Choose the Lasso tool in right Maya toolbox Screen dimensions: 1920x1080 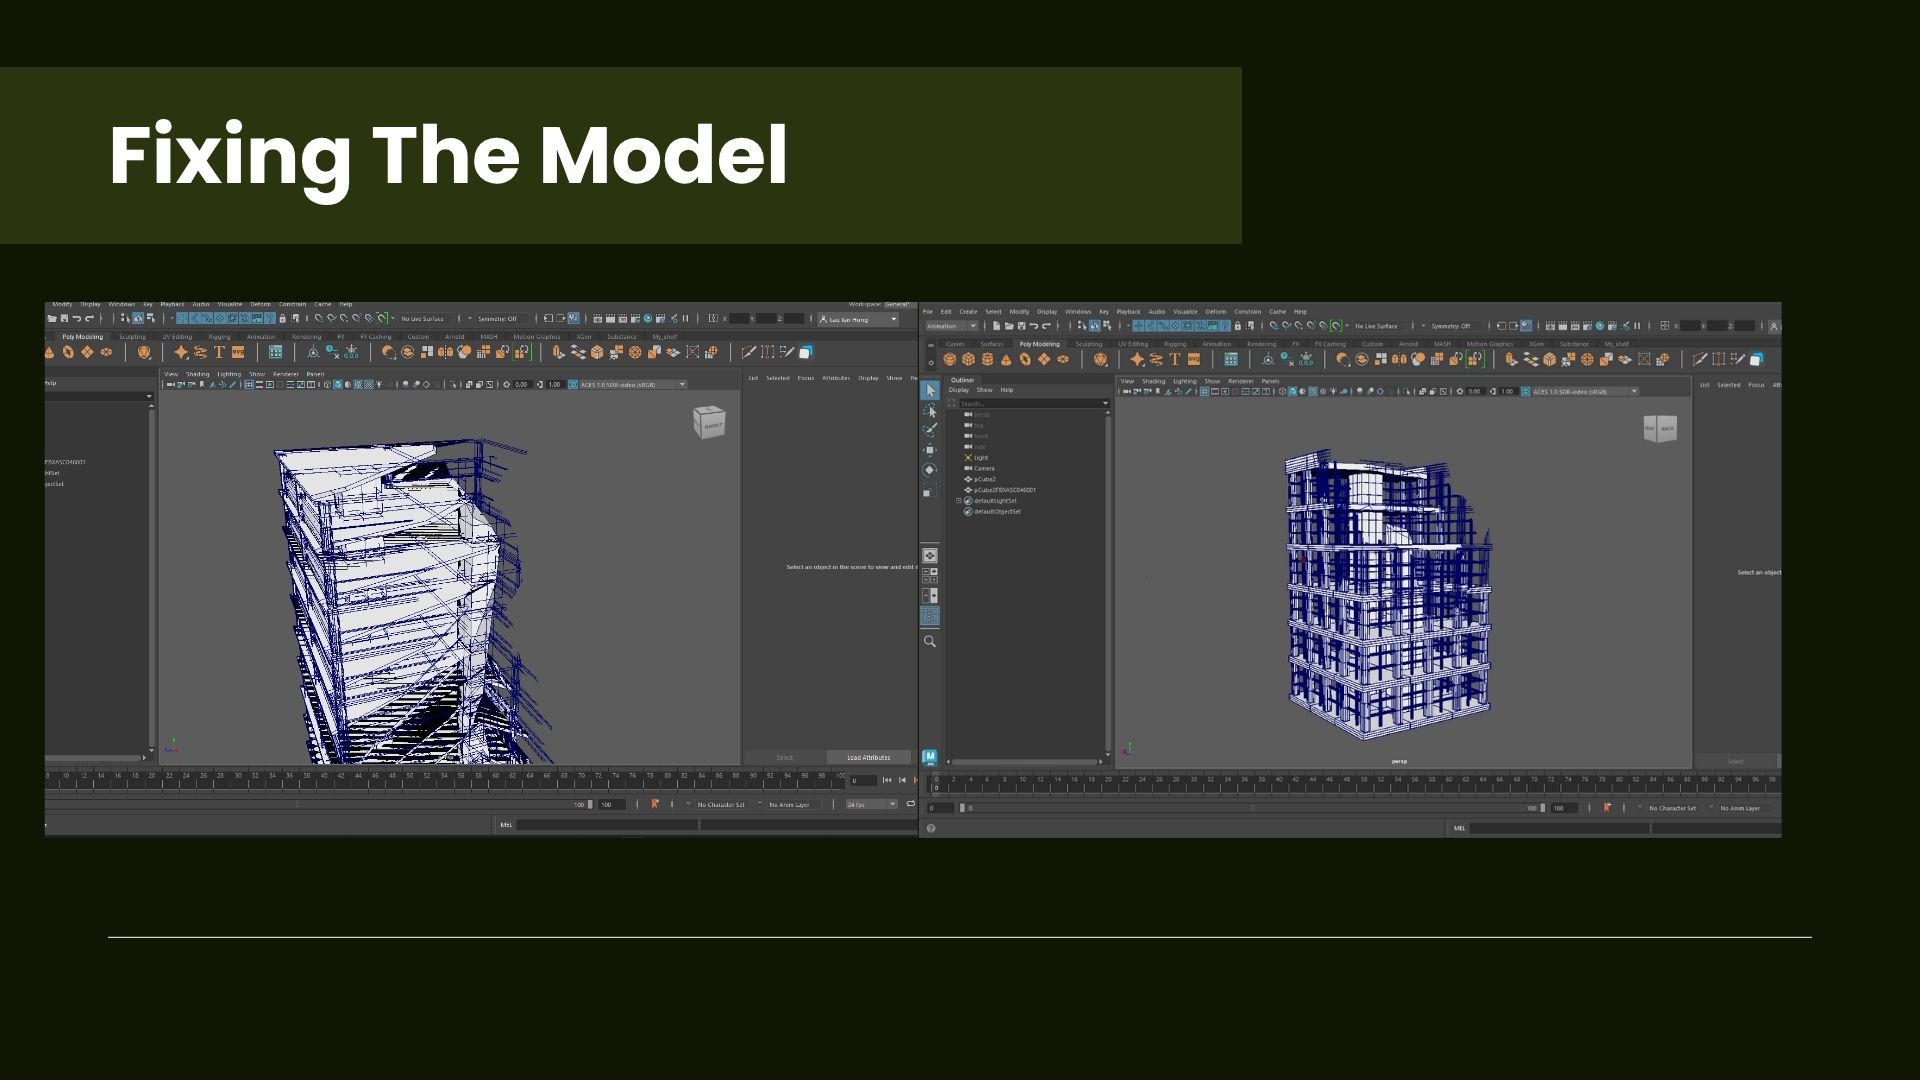(930, 411)
